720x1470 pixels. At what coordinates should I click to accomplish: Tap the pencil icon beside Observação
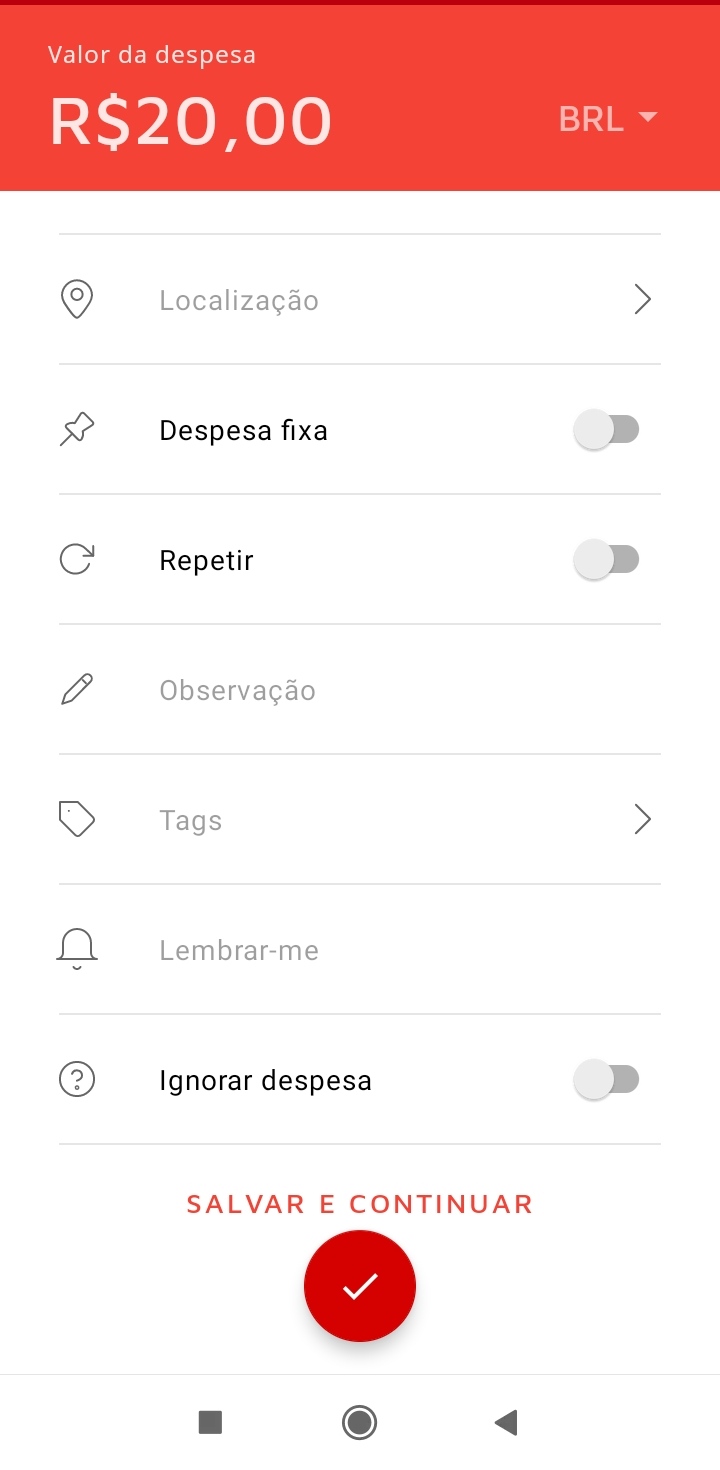click(x=77, y=690)
